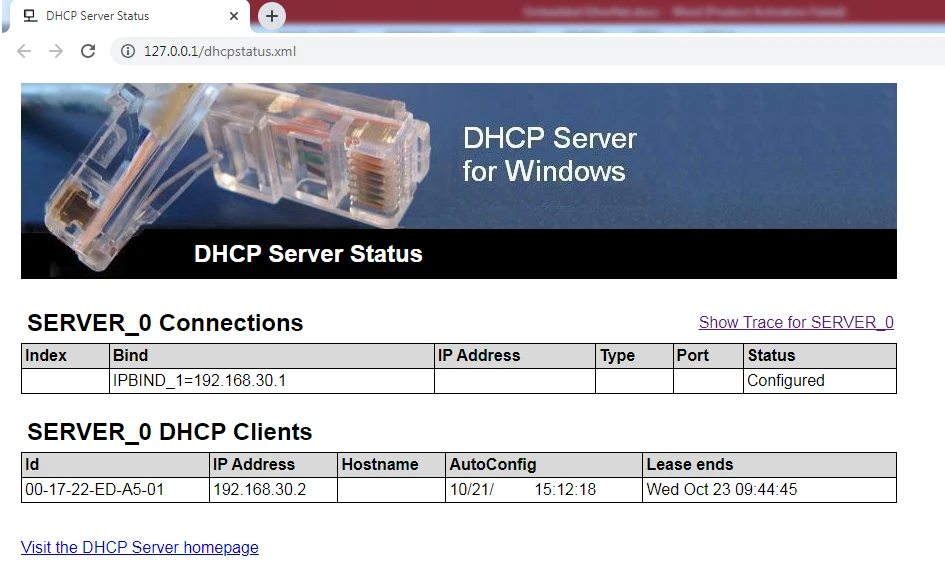The width and height of the screenshot is (945, 570).
Task: Click the browser back arrow
Action: click(24, 51)
